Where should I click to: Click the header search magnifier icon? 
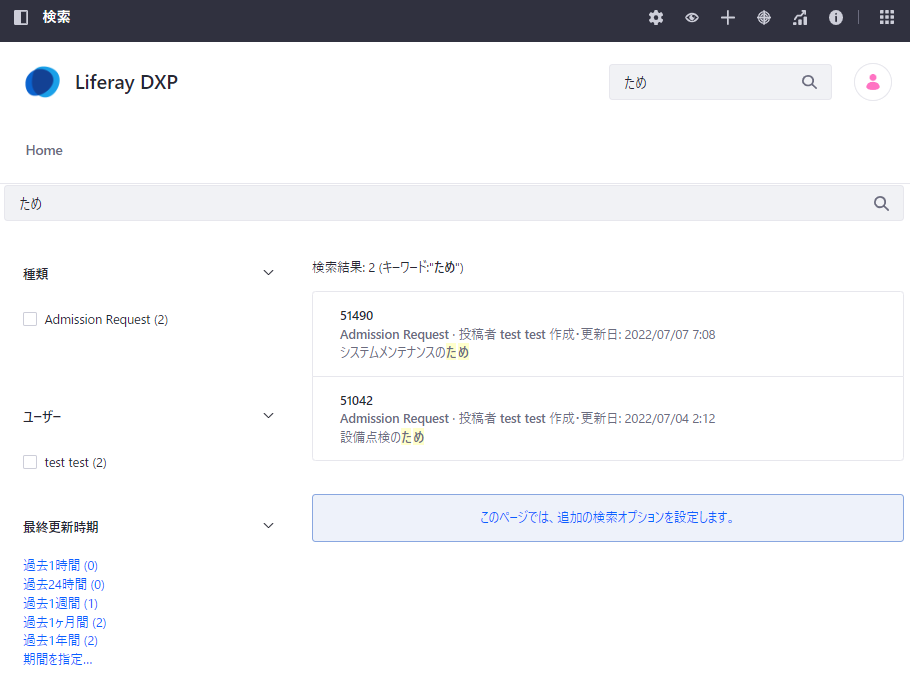(810, 82)
